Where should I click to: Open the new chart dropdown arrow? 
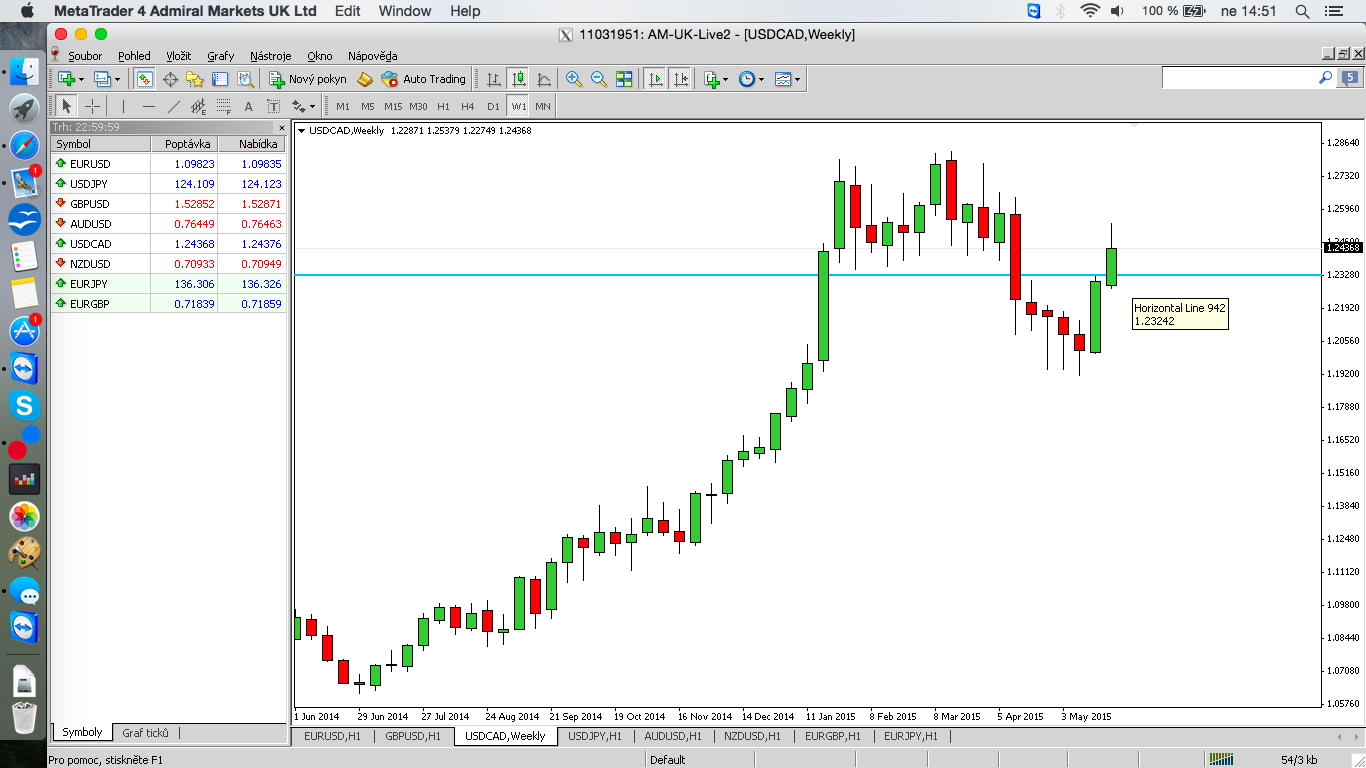(x=81, y=79)
